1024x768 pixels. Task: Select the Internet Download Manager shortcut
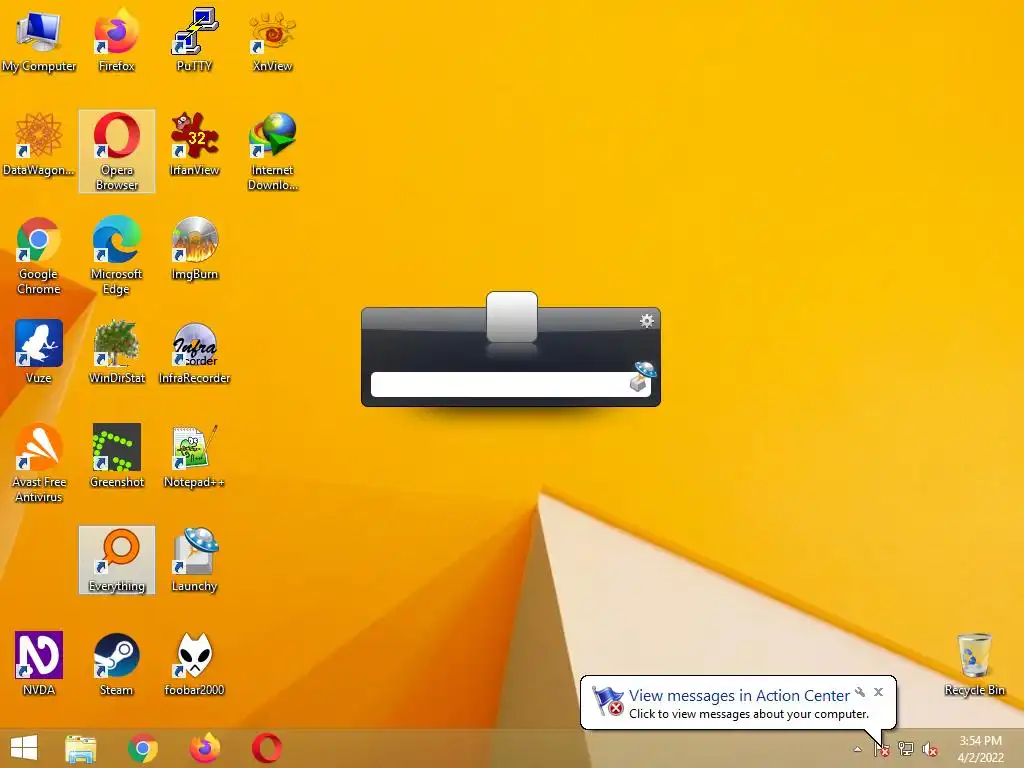[272, 152]
